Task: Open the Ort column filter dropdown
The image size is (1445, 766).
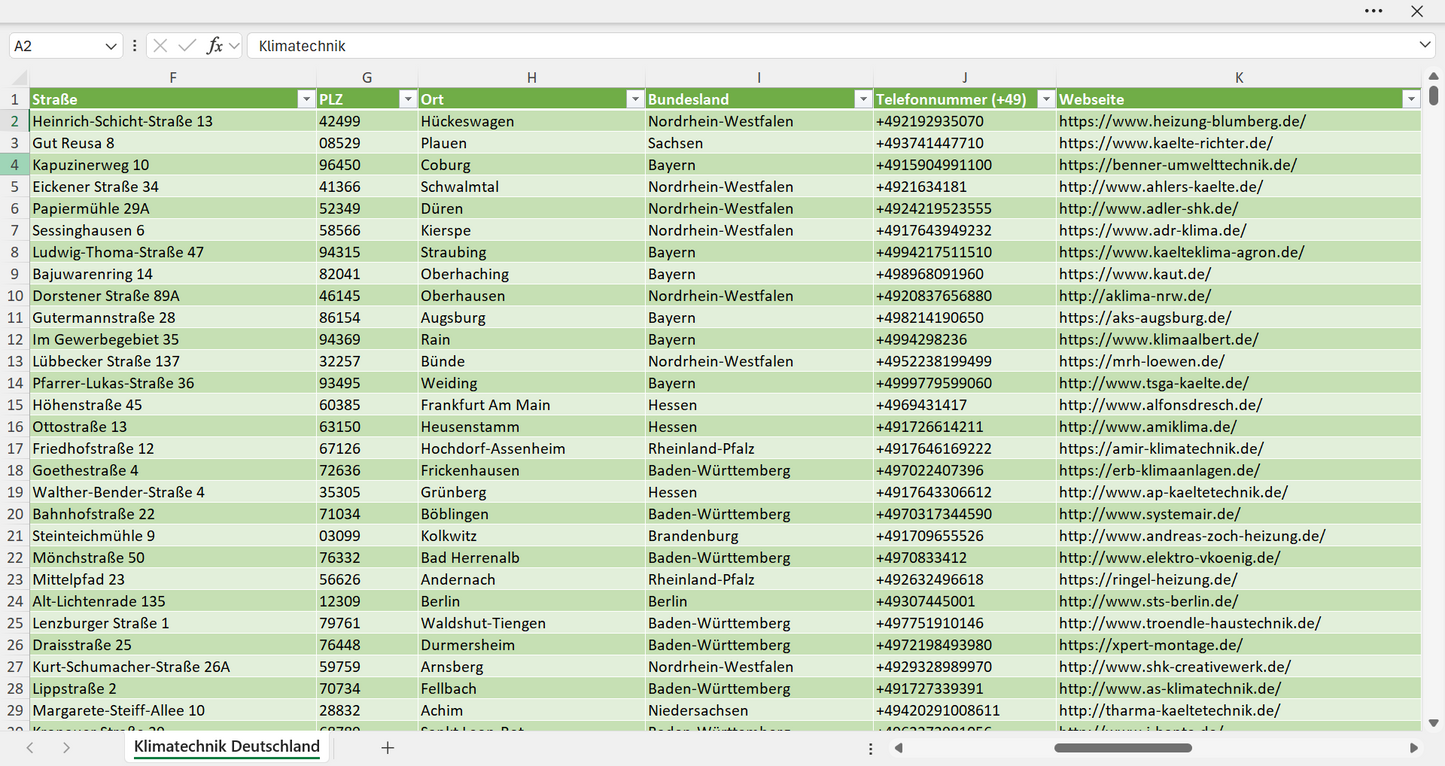Action: point(635,99)
